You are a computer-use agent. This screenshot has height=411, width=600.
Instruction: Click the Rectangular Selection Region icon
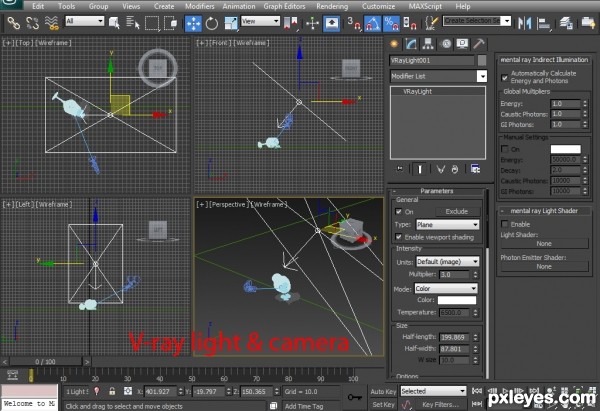tap(152, 23)
